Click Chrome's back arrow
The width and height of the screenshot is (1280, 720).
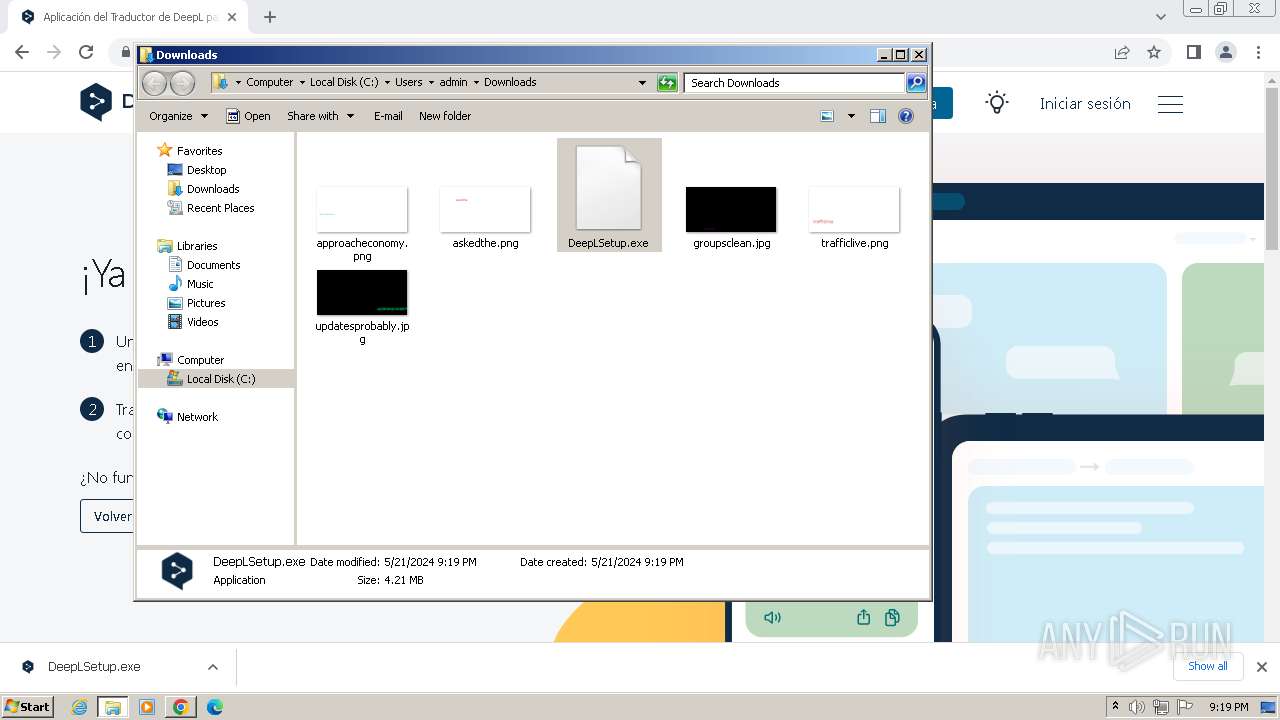(x=22, y=52)
